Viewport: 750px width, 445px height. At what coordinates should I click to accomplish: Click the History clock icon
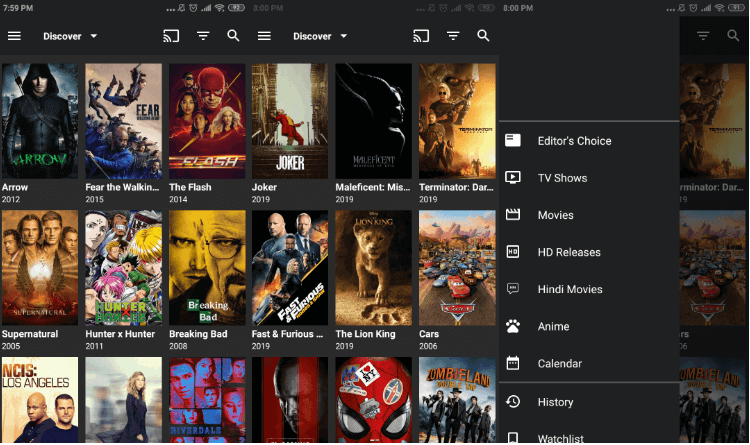point(513,401)
